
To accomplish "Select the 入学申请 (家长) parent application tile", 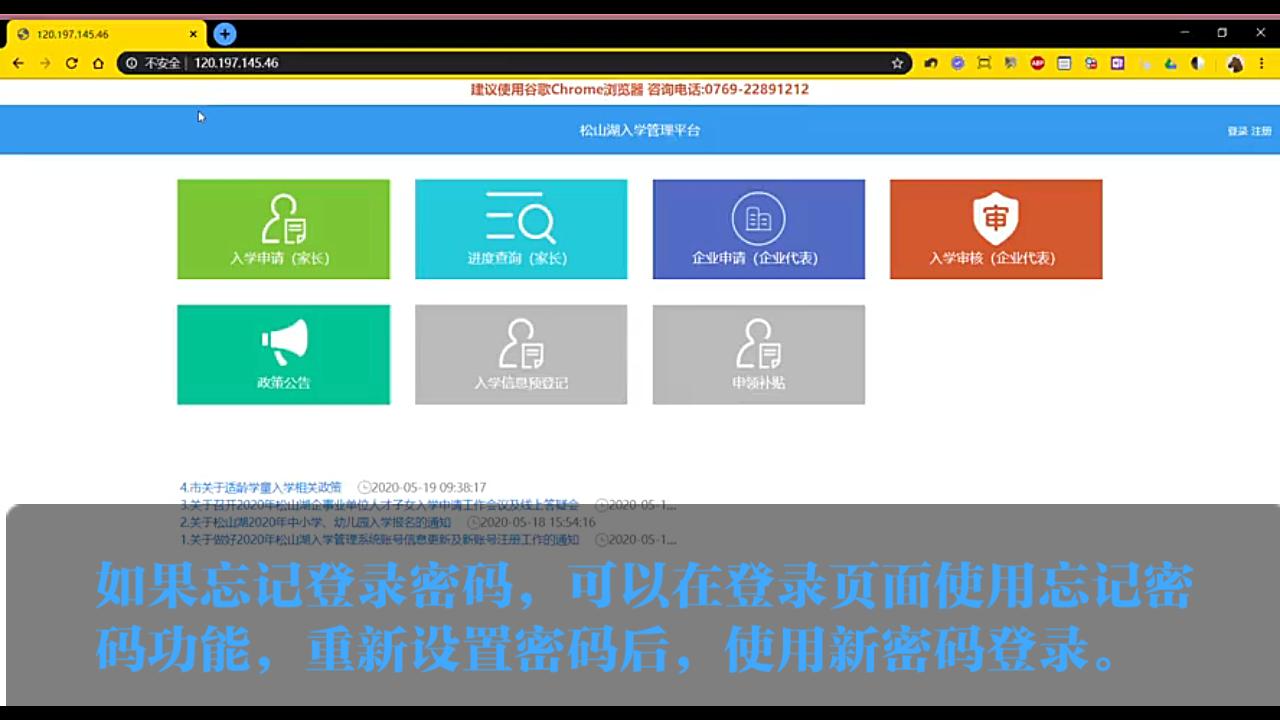I will click(x=283, y=228).
